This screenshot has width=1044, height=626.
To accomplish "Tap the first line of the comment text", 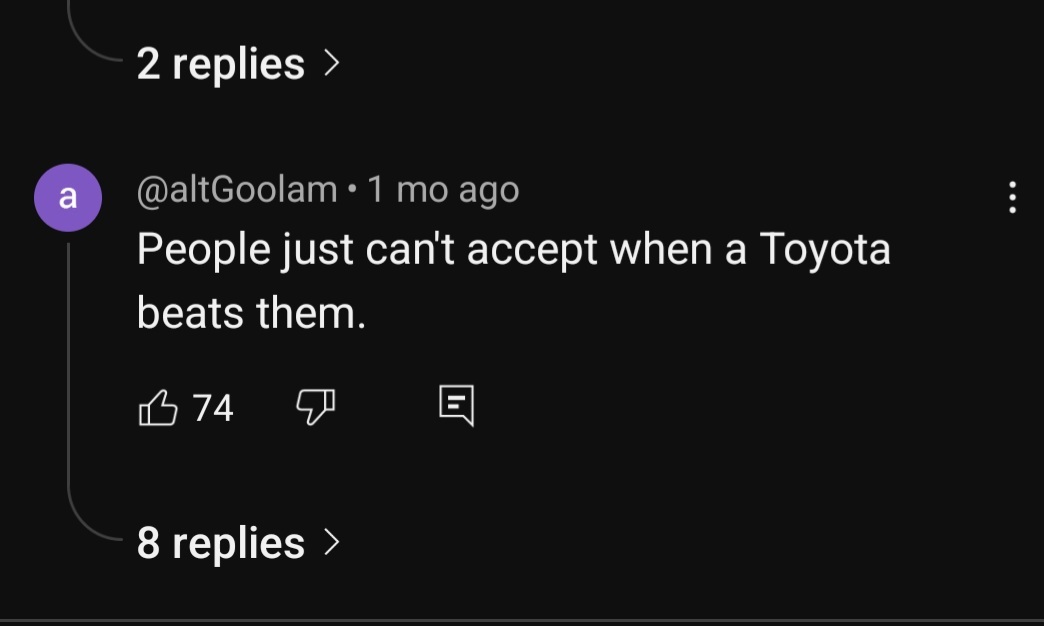I will [513, 249].
